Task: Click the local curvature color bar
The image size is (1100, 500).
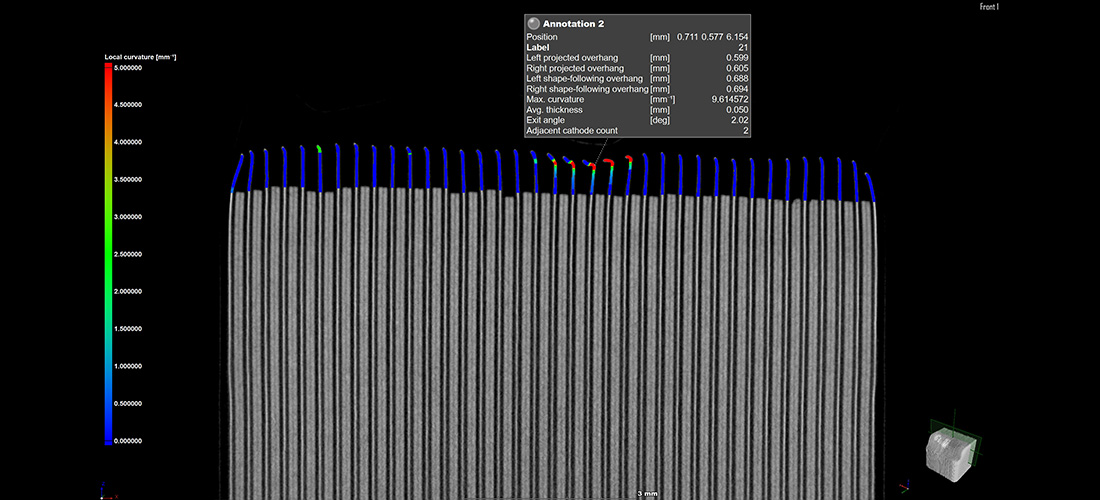Action: [x=108, y=254]
